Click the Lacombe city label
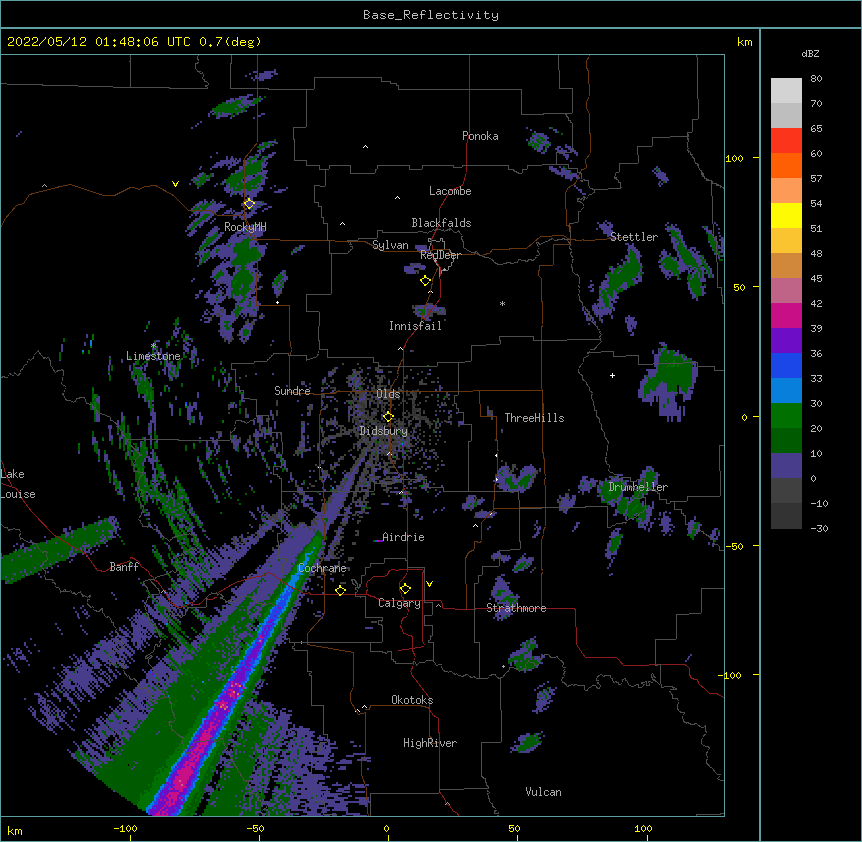862x842 pixels. tap(450, 191)
